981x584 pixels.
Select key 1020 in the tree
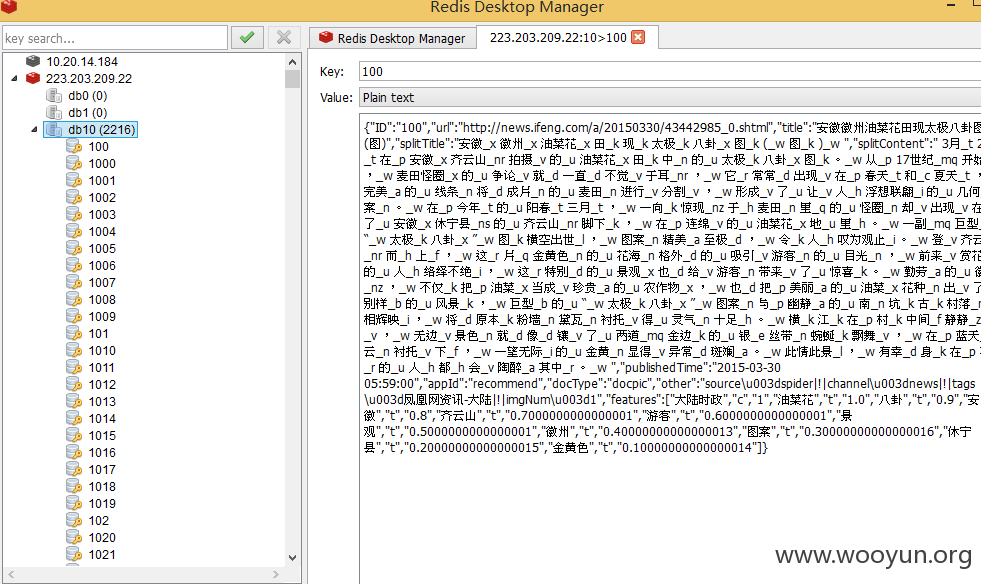click(102, 538)
